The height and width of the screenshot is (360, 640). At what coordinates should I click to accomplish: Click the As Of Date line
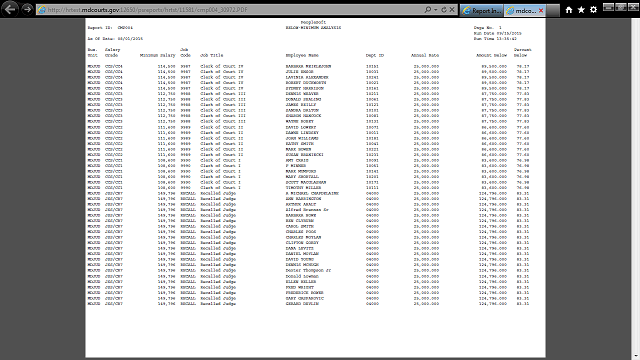click(x=115, y=39)
